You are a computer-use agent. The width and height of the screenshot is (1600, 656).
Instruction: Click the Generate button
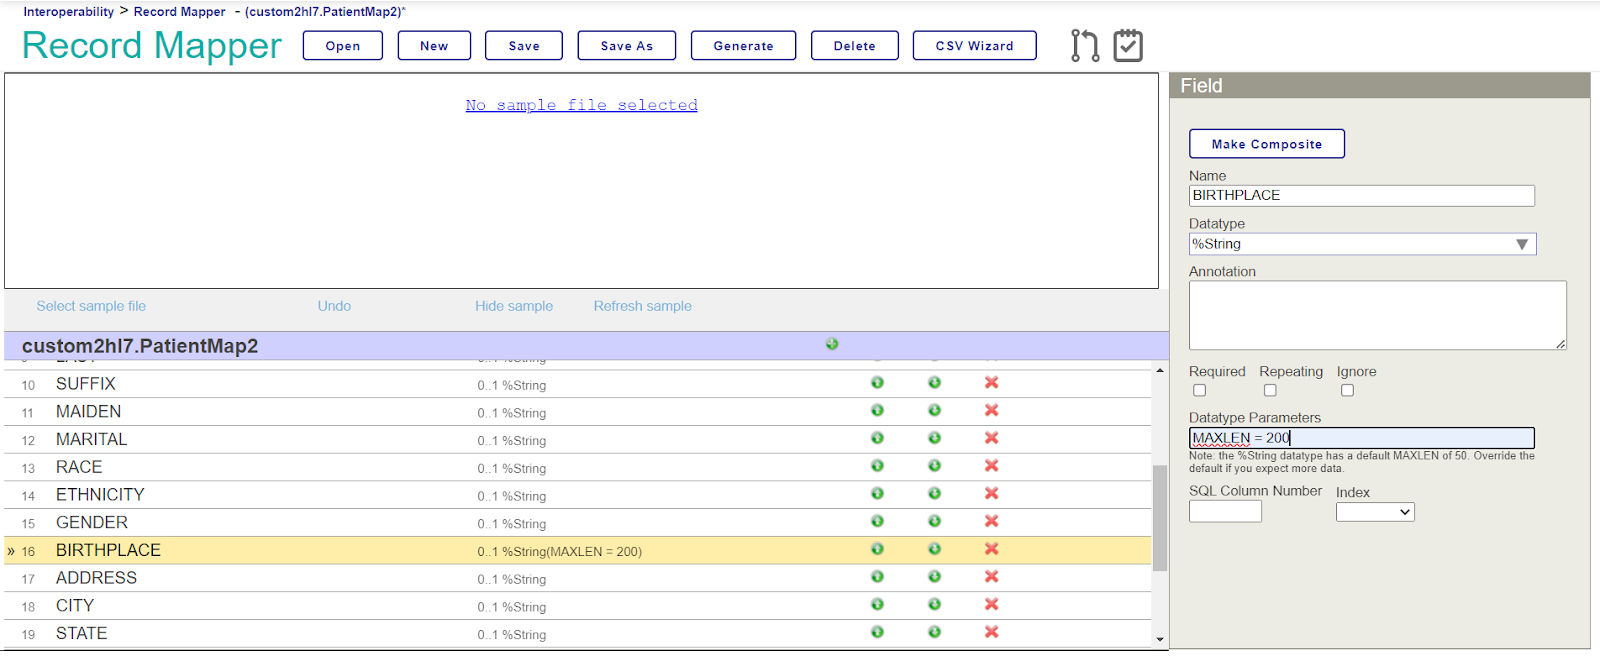pos(743,46)
